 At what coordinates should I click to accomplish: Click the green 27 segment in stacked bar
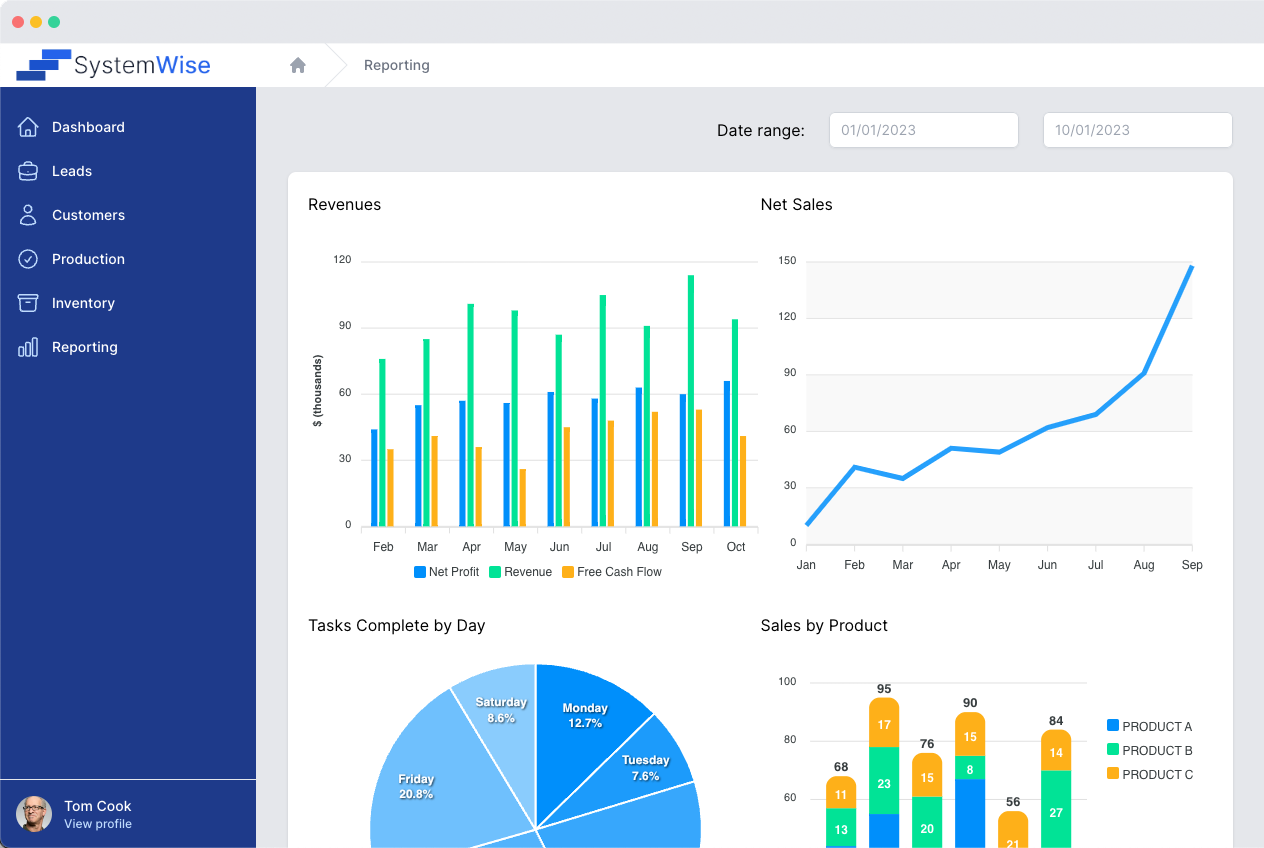[1056, 809]
